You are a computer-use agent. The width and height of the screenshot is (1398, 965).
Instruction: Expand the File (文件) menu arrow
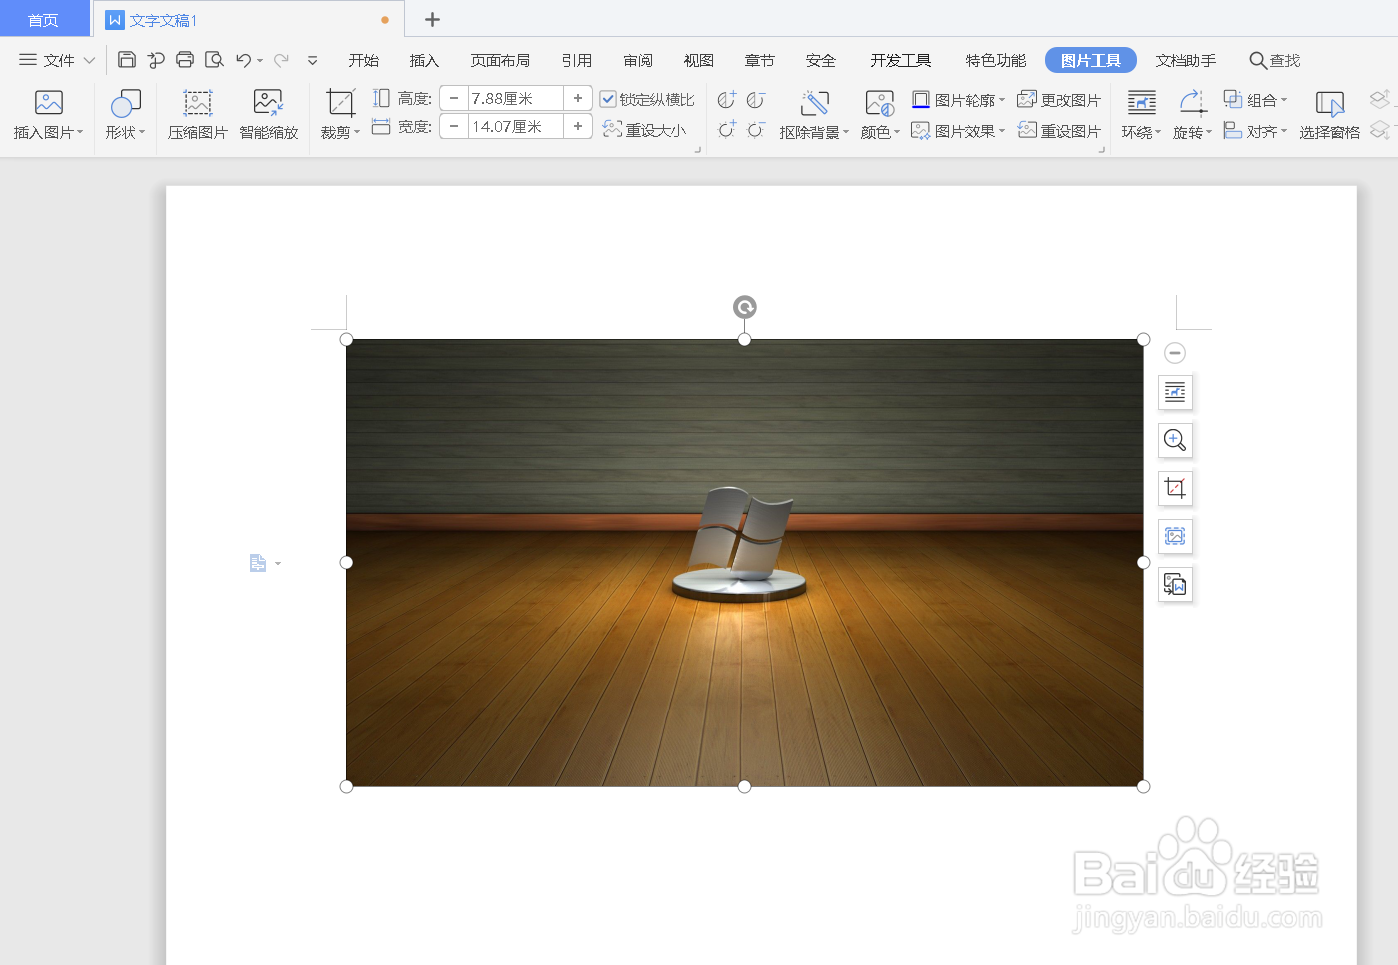(89, 60)
